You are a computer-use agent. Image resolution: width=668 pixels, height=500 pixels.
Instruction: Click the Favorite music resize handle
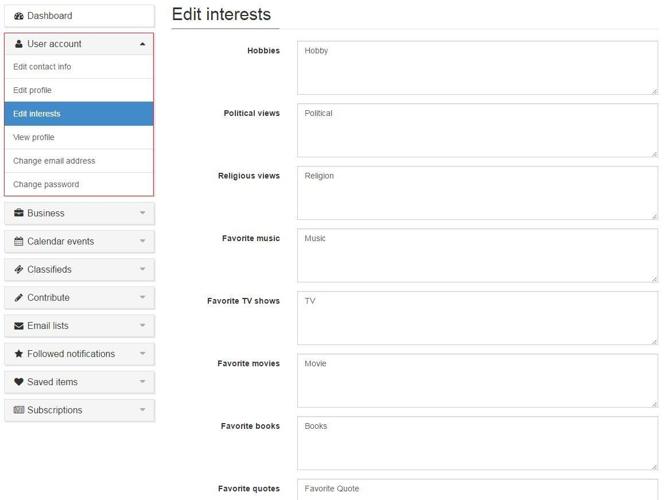pyautogui.click(x=654, y=279)
